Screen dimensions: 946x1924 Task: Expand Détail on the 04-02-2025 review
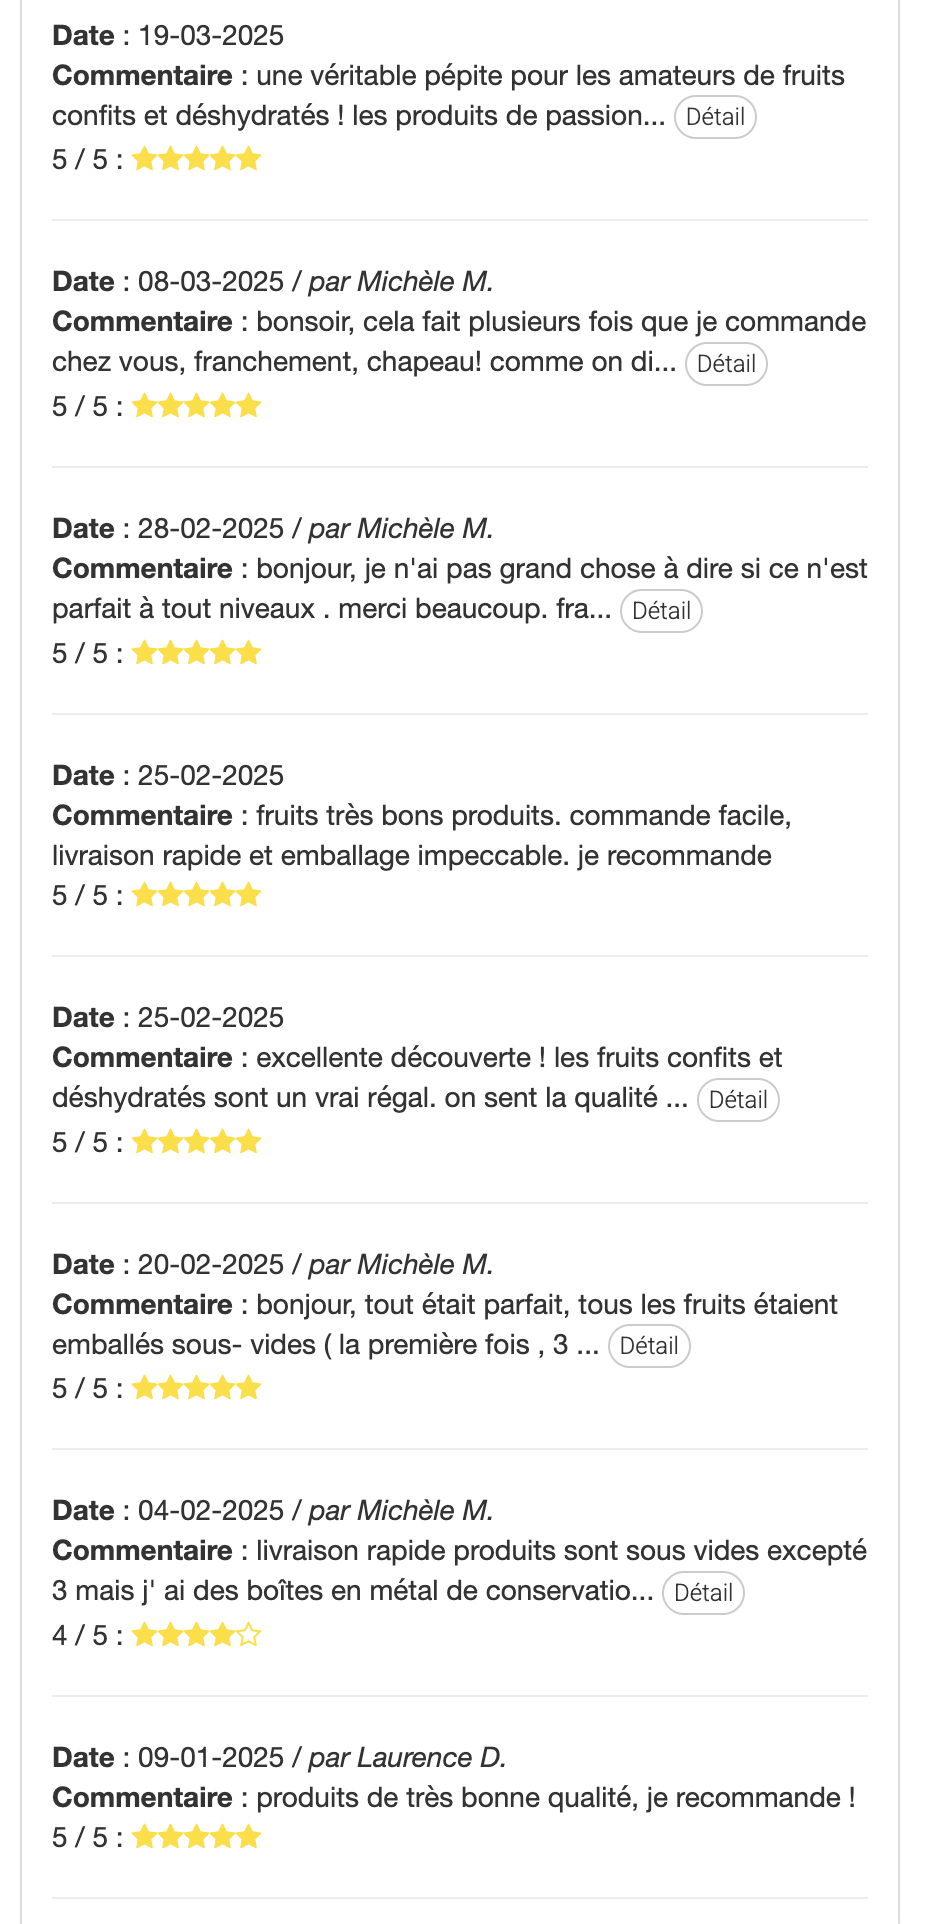[704, 1593]
